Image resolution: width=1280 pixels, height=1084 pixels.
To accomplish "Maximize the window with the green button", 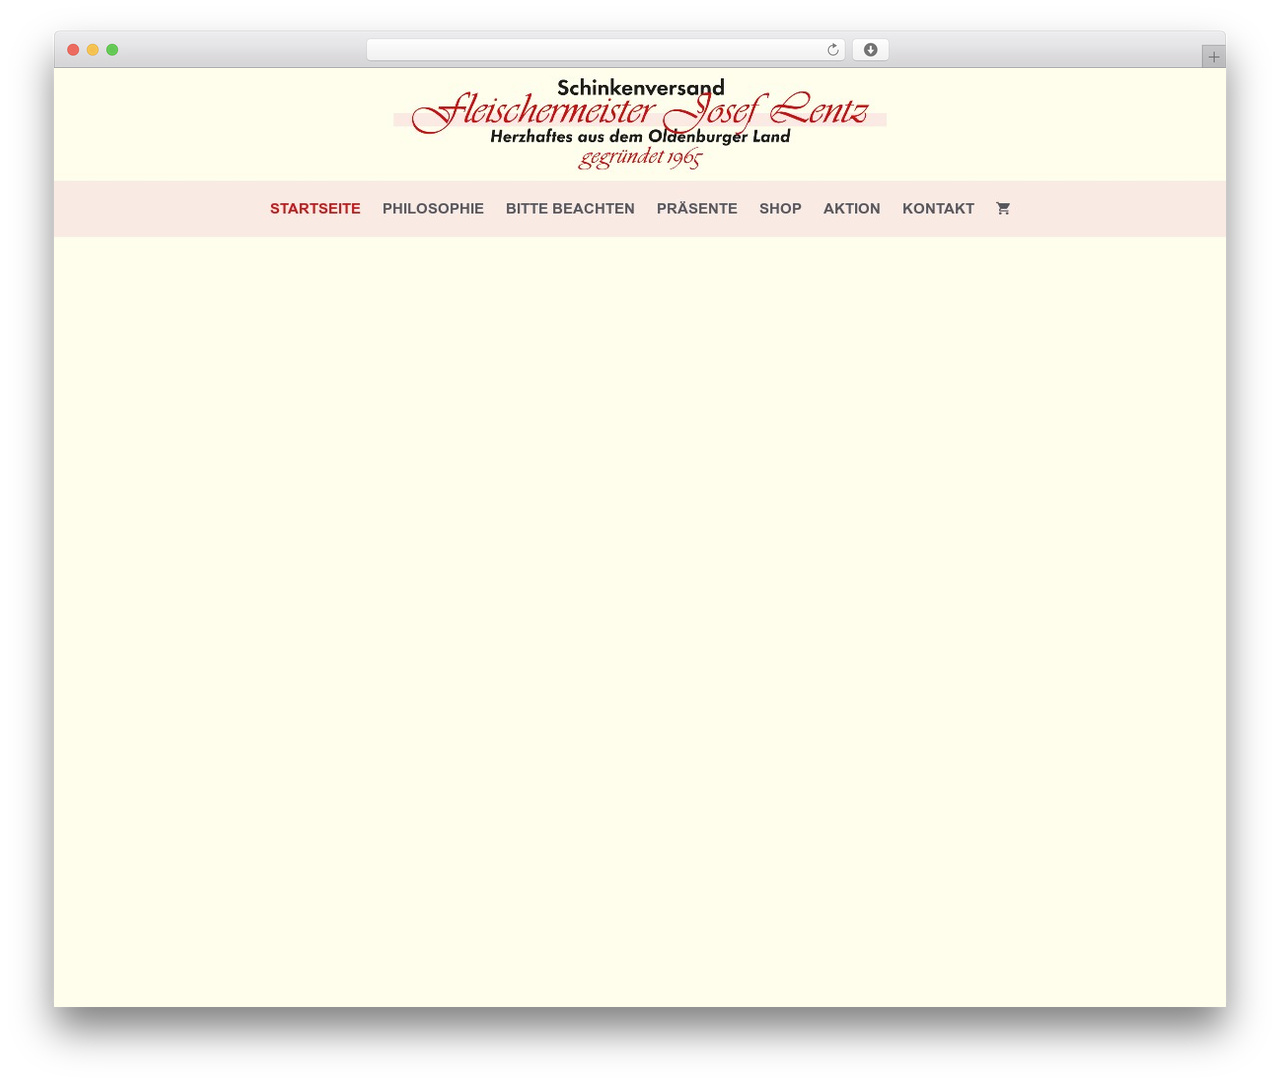I will 112,50.
